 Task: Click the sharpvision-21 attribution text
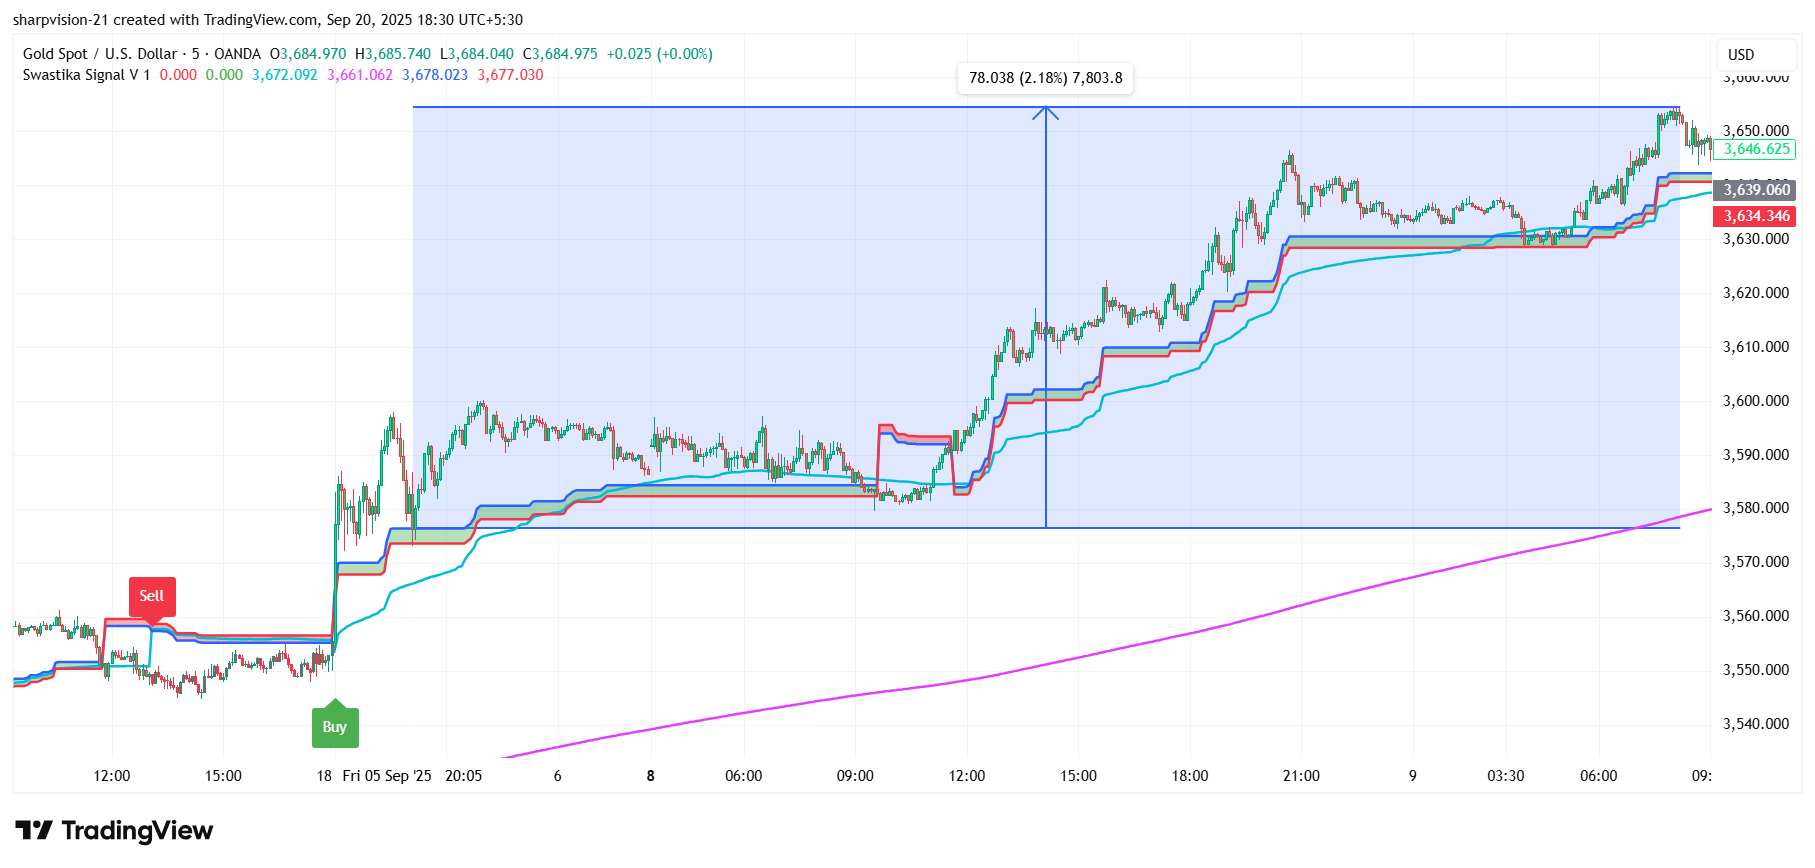59,20
